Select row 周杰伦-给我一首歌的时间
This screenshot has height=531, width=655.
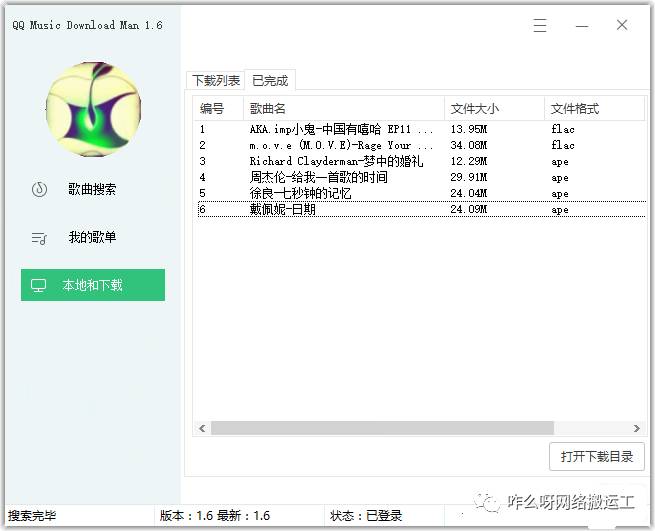tap(421, 177)
